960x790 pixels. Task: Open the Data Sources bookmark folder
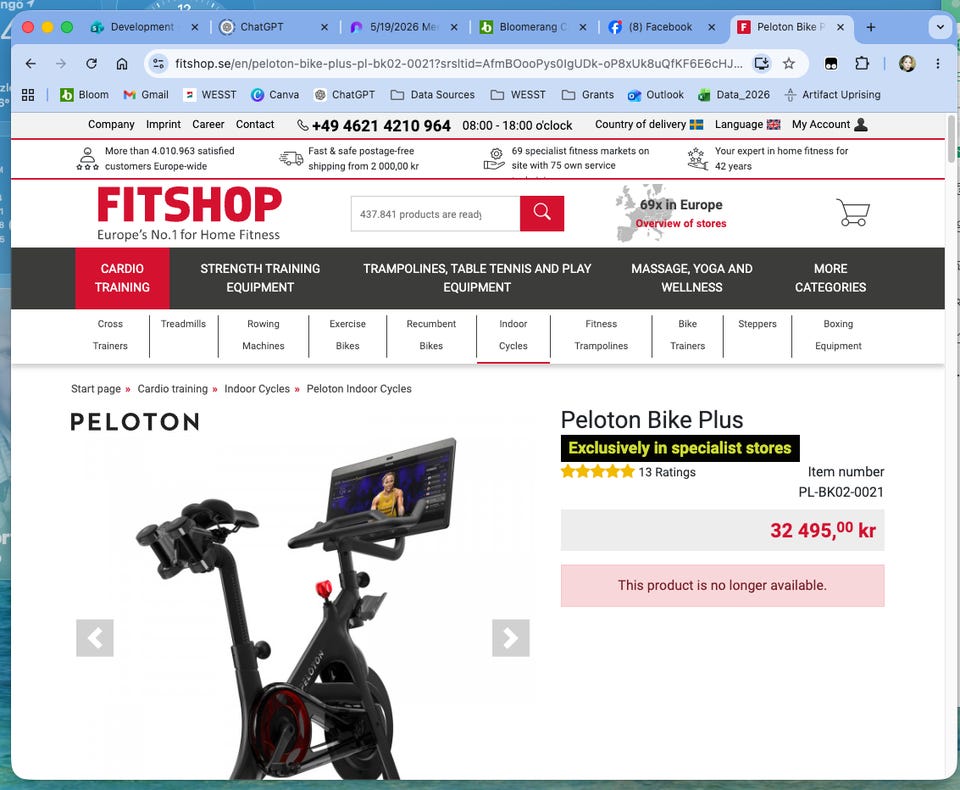coord(433,95)
